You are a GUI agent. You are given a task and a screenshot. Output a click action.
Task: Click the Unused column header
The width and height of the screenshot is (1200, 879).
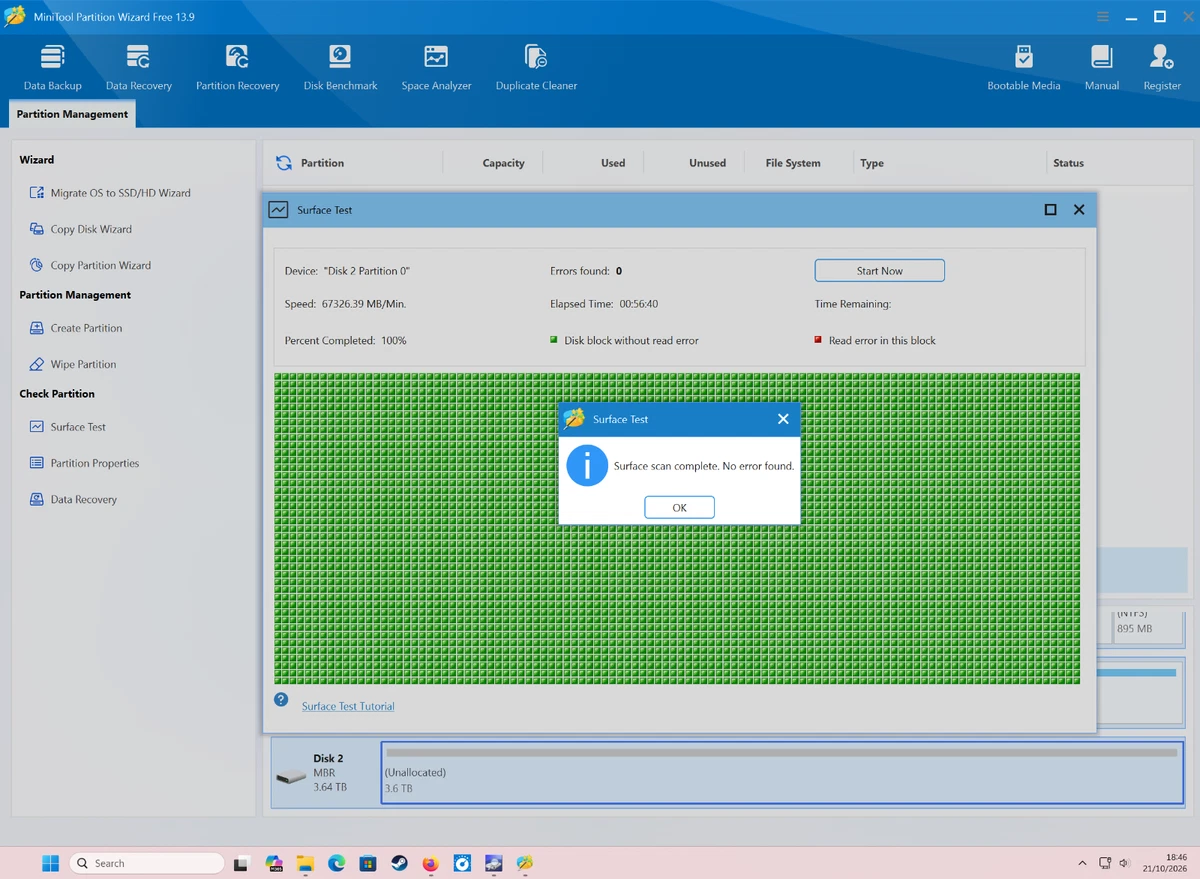pyautogui.click(x=707, y=163)
